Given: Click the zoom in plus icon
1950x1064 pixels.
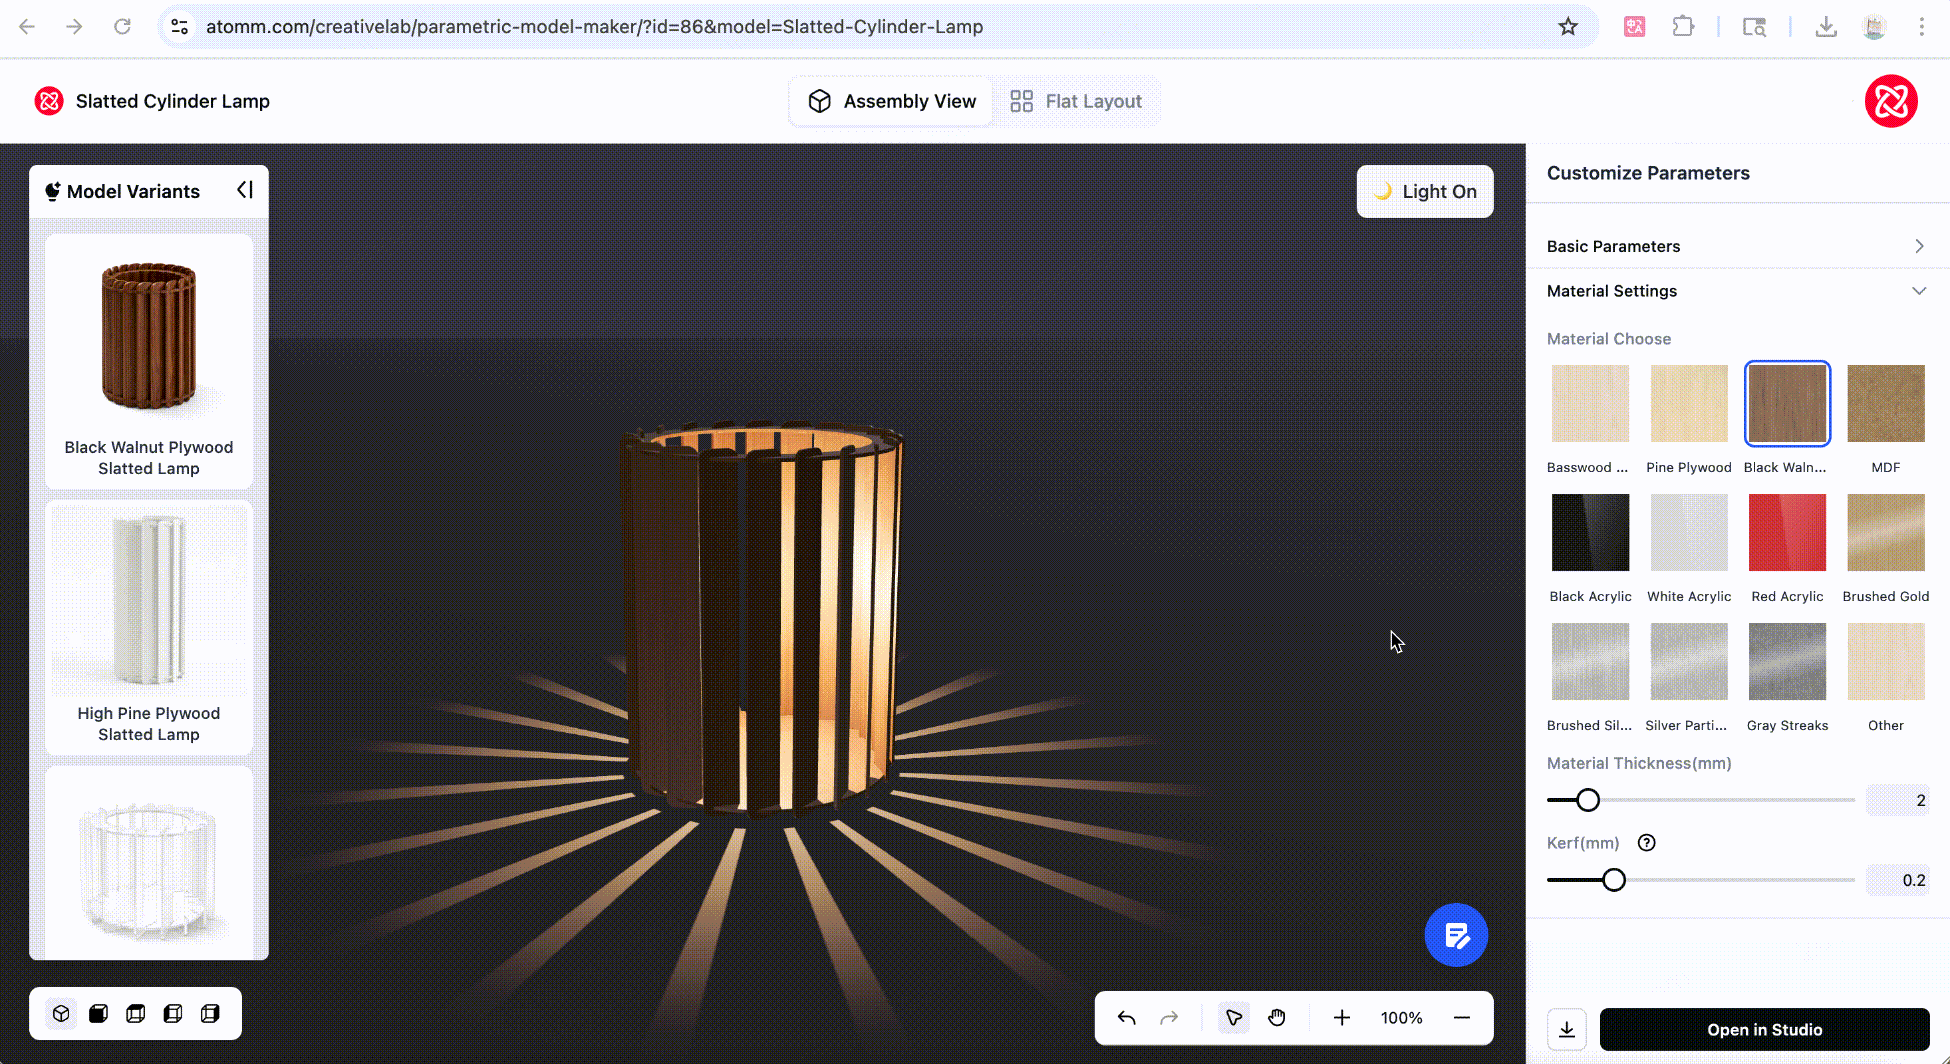Looking at the screenshot, I should click(1342, 1018).
